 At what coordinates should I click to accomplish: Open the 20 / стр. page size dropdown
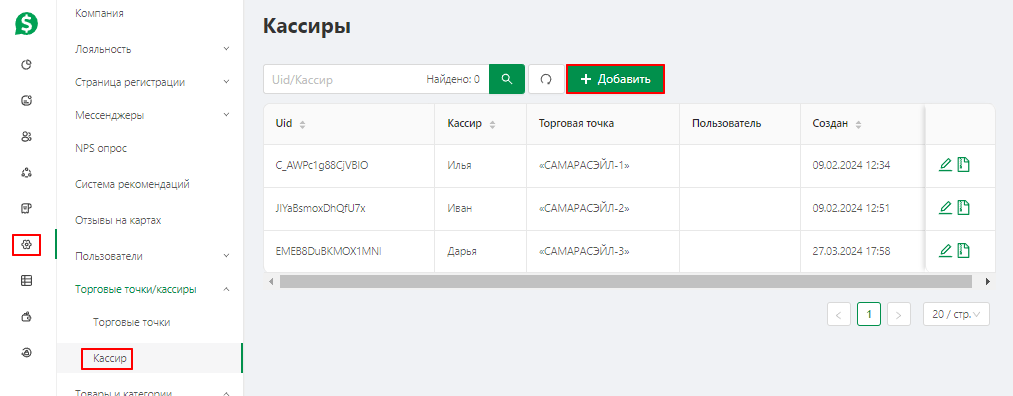[956, 315]
